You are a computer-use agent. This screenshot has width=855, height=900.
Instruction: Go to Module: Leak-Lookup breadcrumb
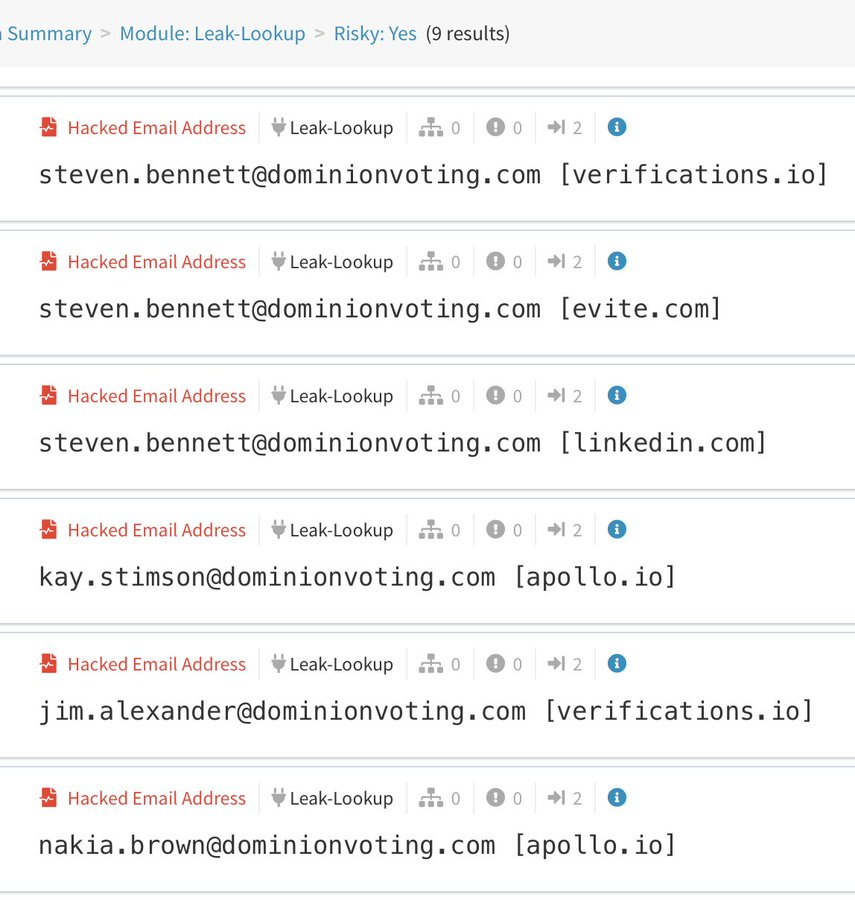click(212, 34)
